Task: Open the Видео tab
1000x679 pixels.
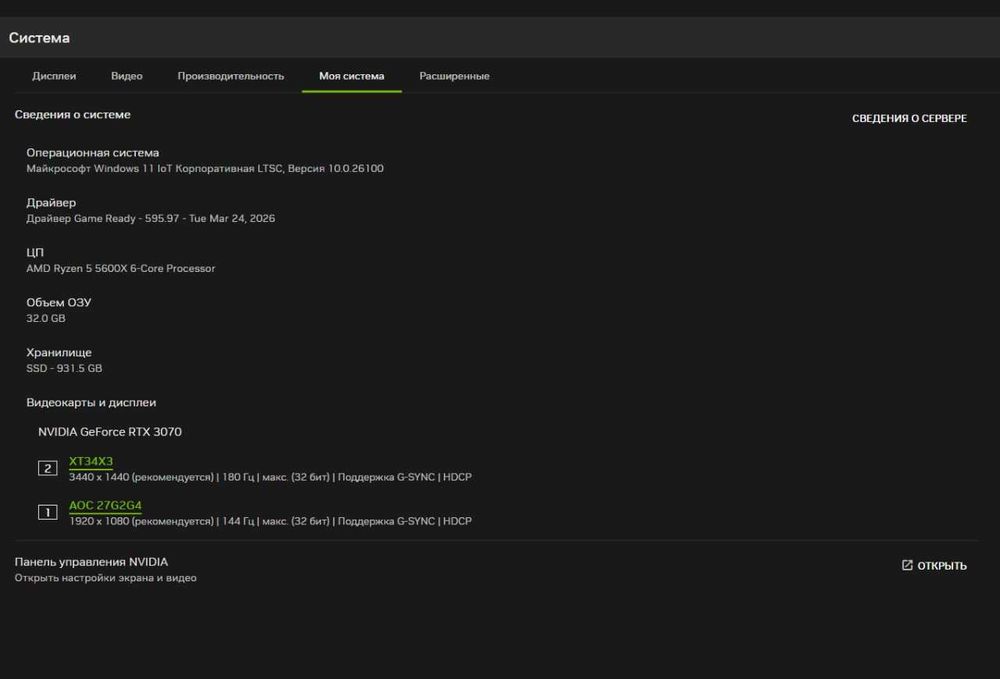Action: (127, 76)
